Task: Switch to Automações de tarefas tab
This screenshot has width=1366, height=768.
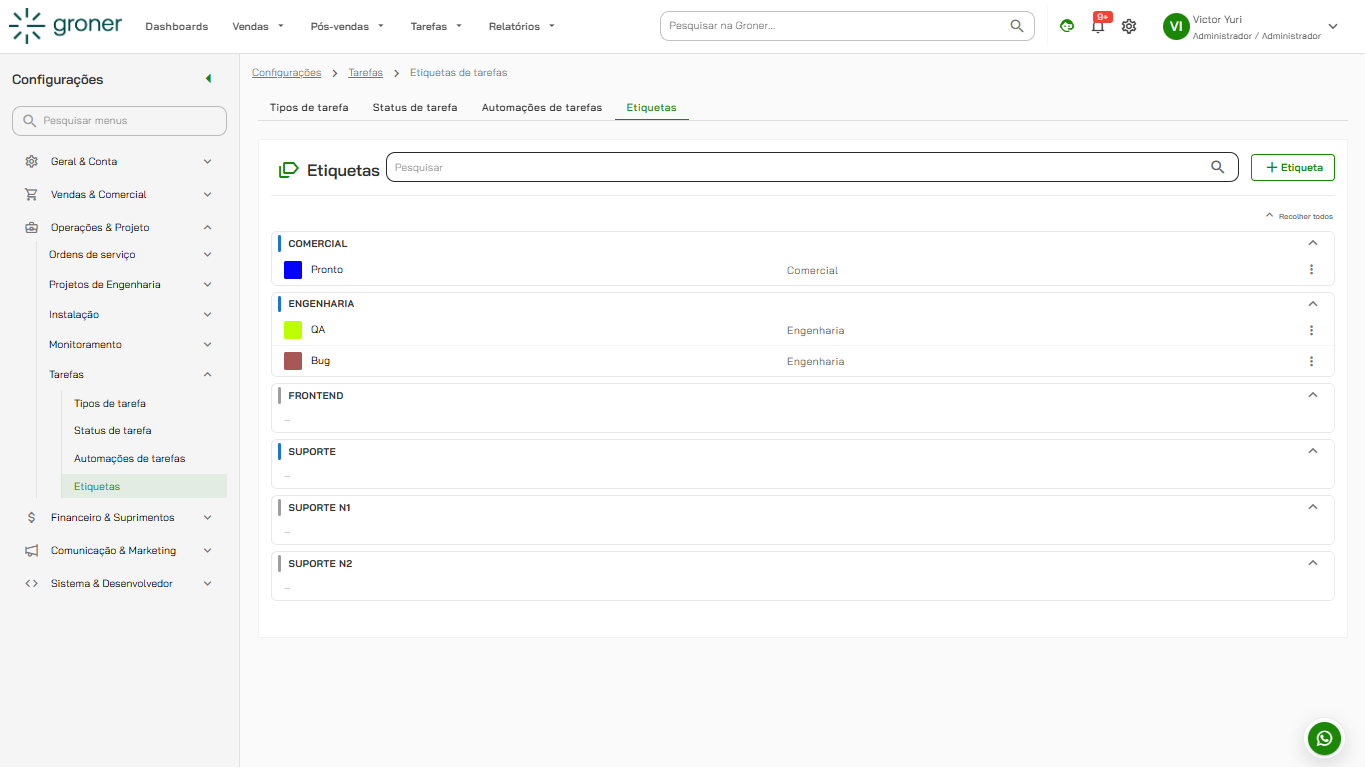Action: click(x=542, y=107)
